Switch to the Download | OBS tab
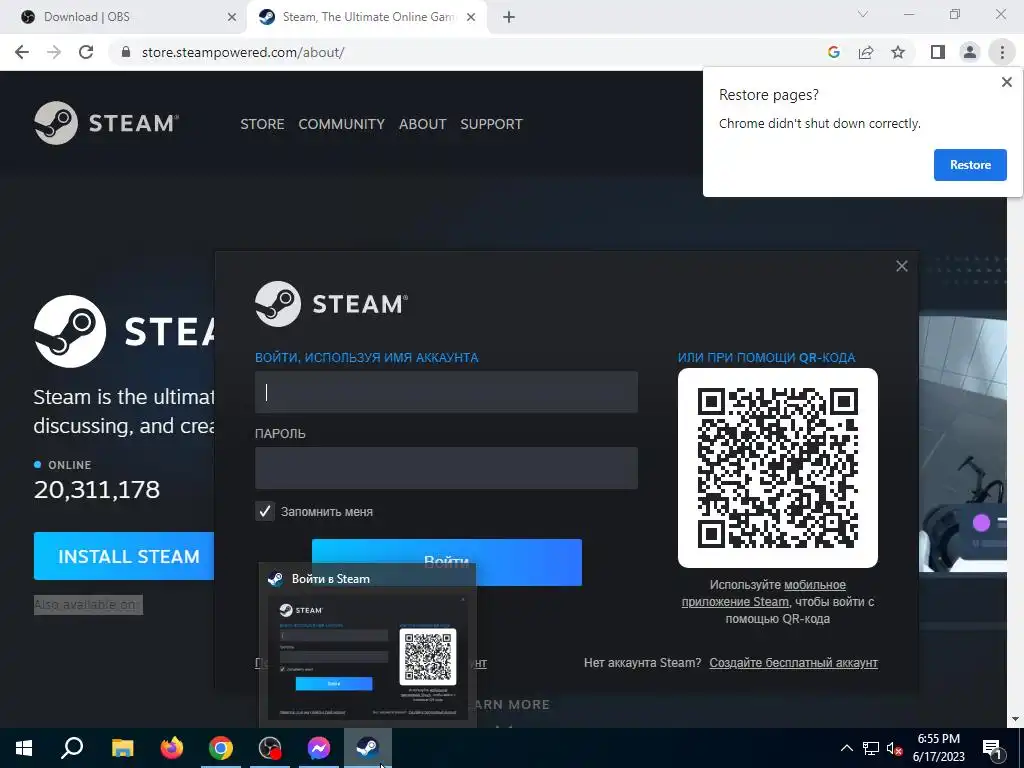 click(124, 17)
